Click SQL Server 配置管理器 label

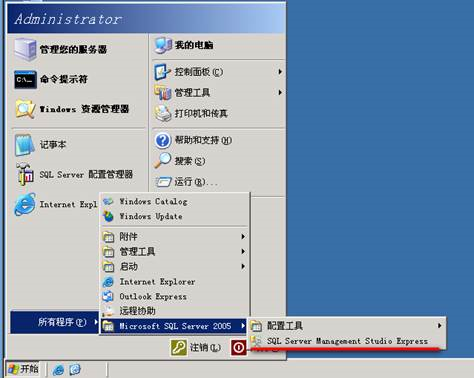[x=86, y=174]
